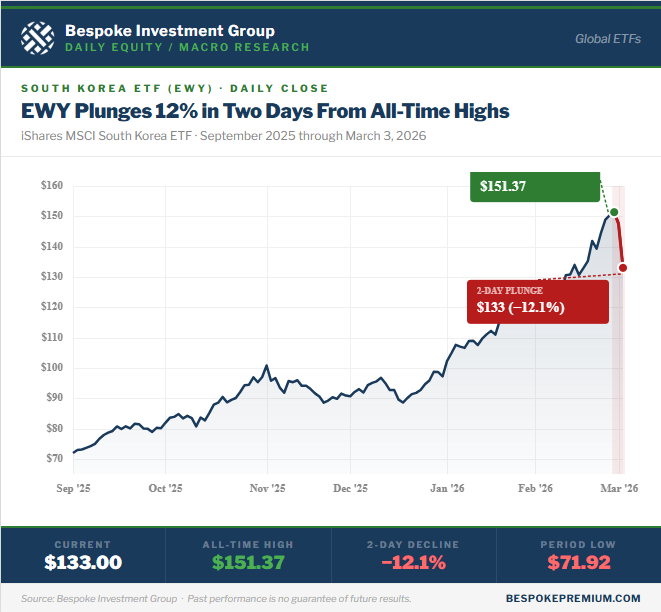Viewport: 661px width, 612px height.
Task: Click the 2-Day Decline −12.1% stat tile
Action: [412, 555]
